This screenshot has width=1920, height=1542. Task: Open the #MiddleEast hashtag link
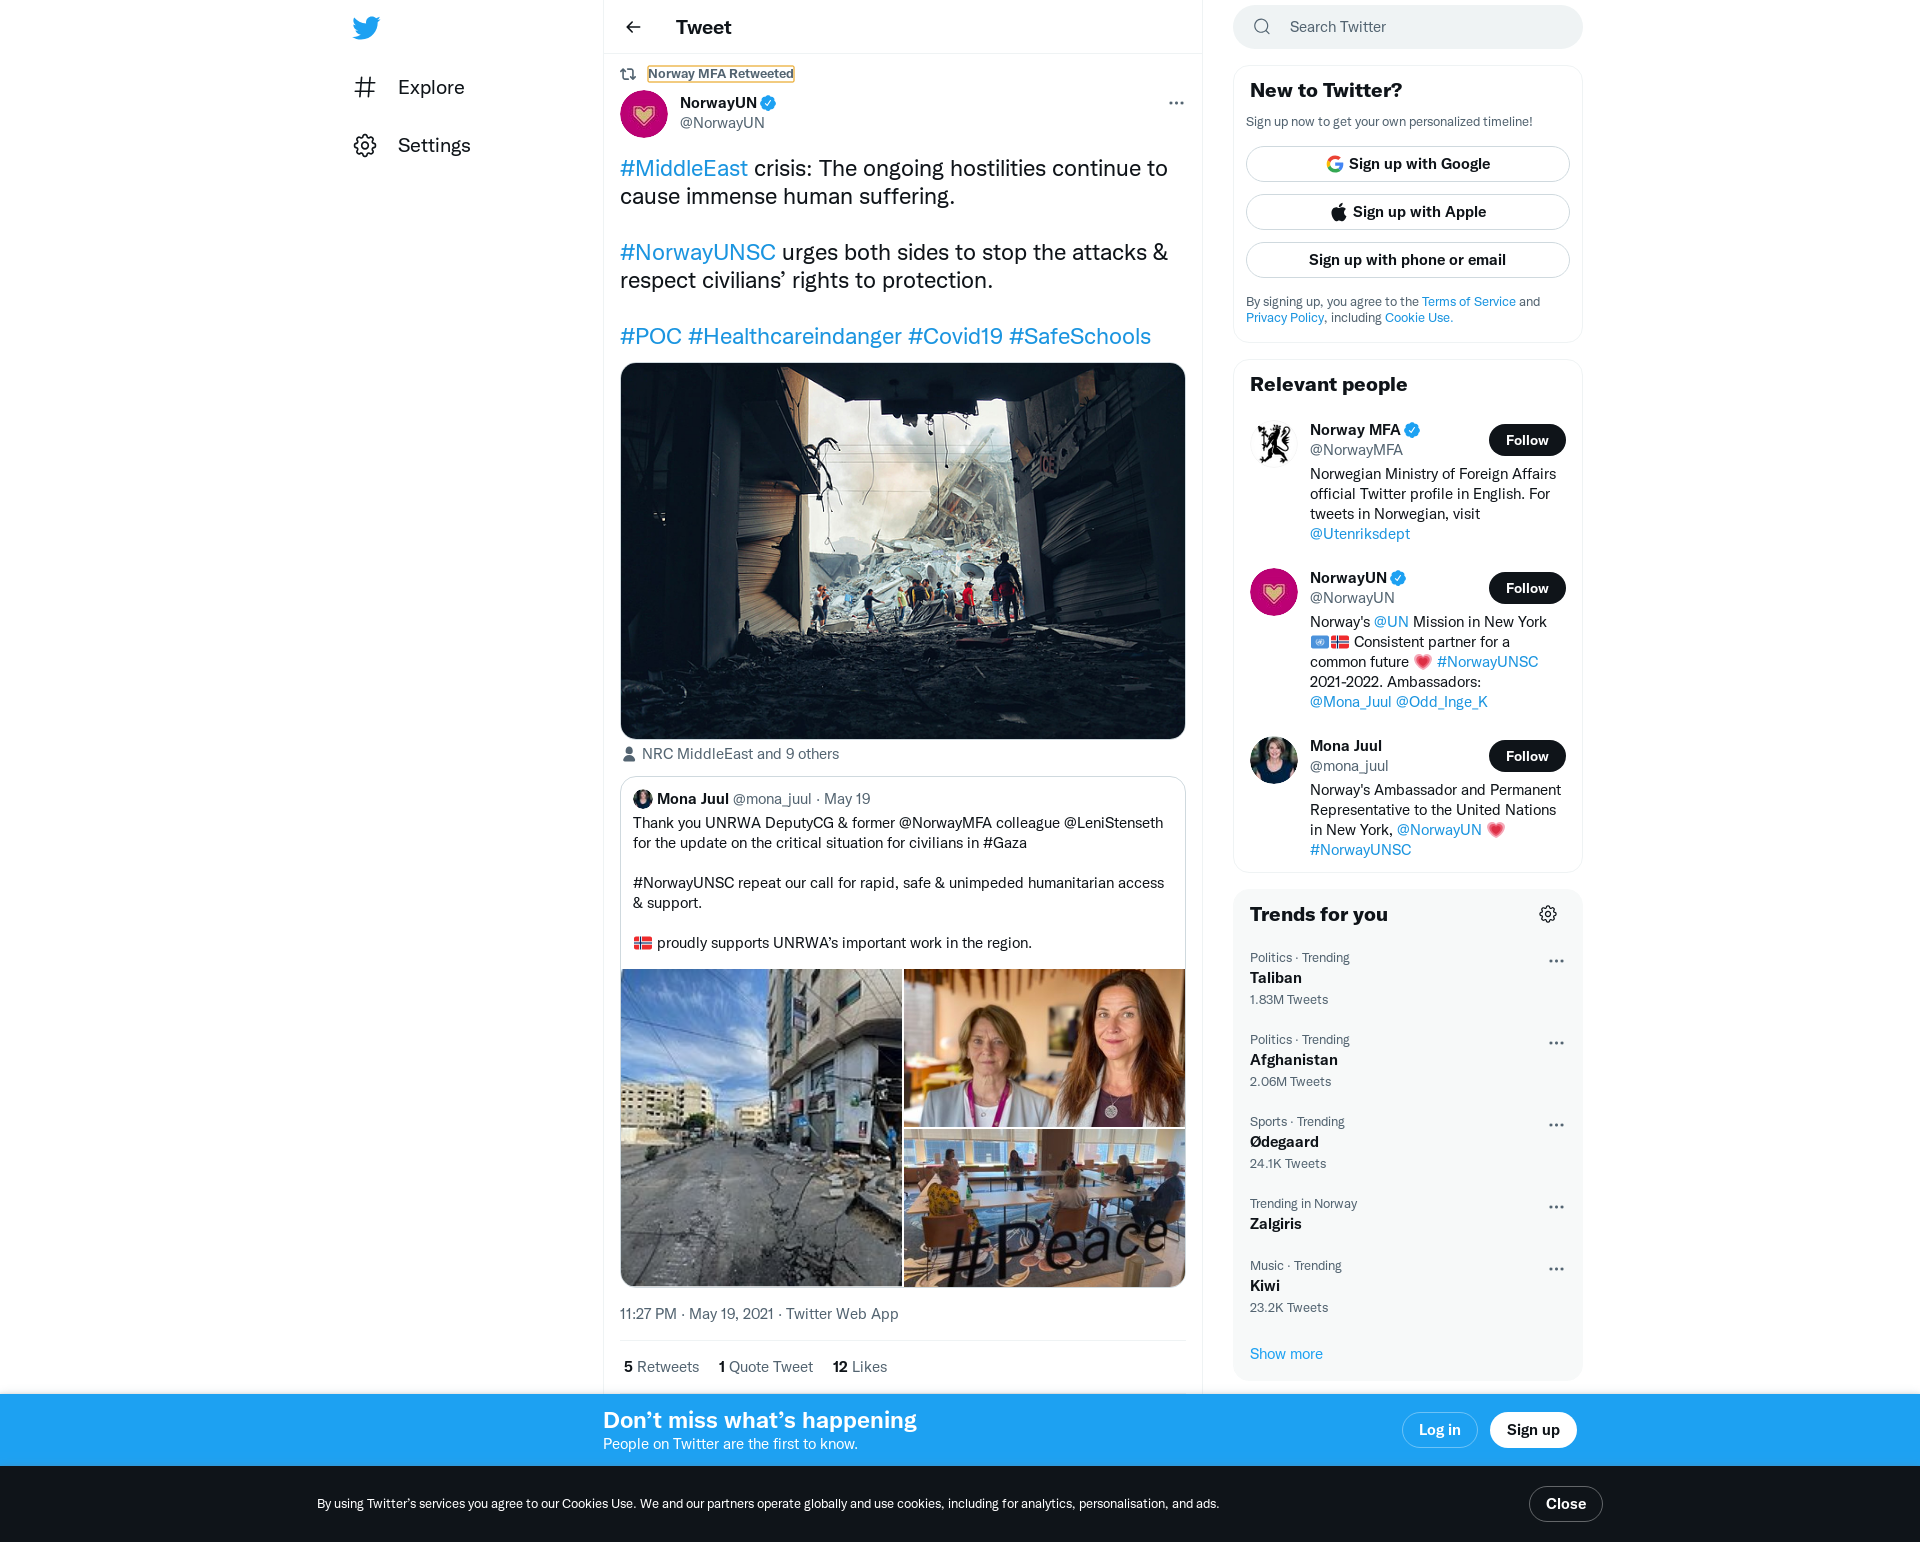click(684, 168)
